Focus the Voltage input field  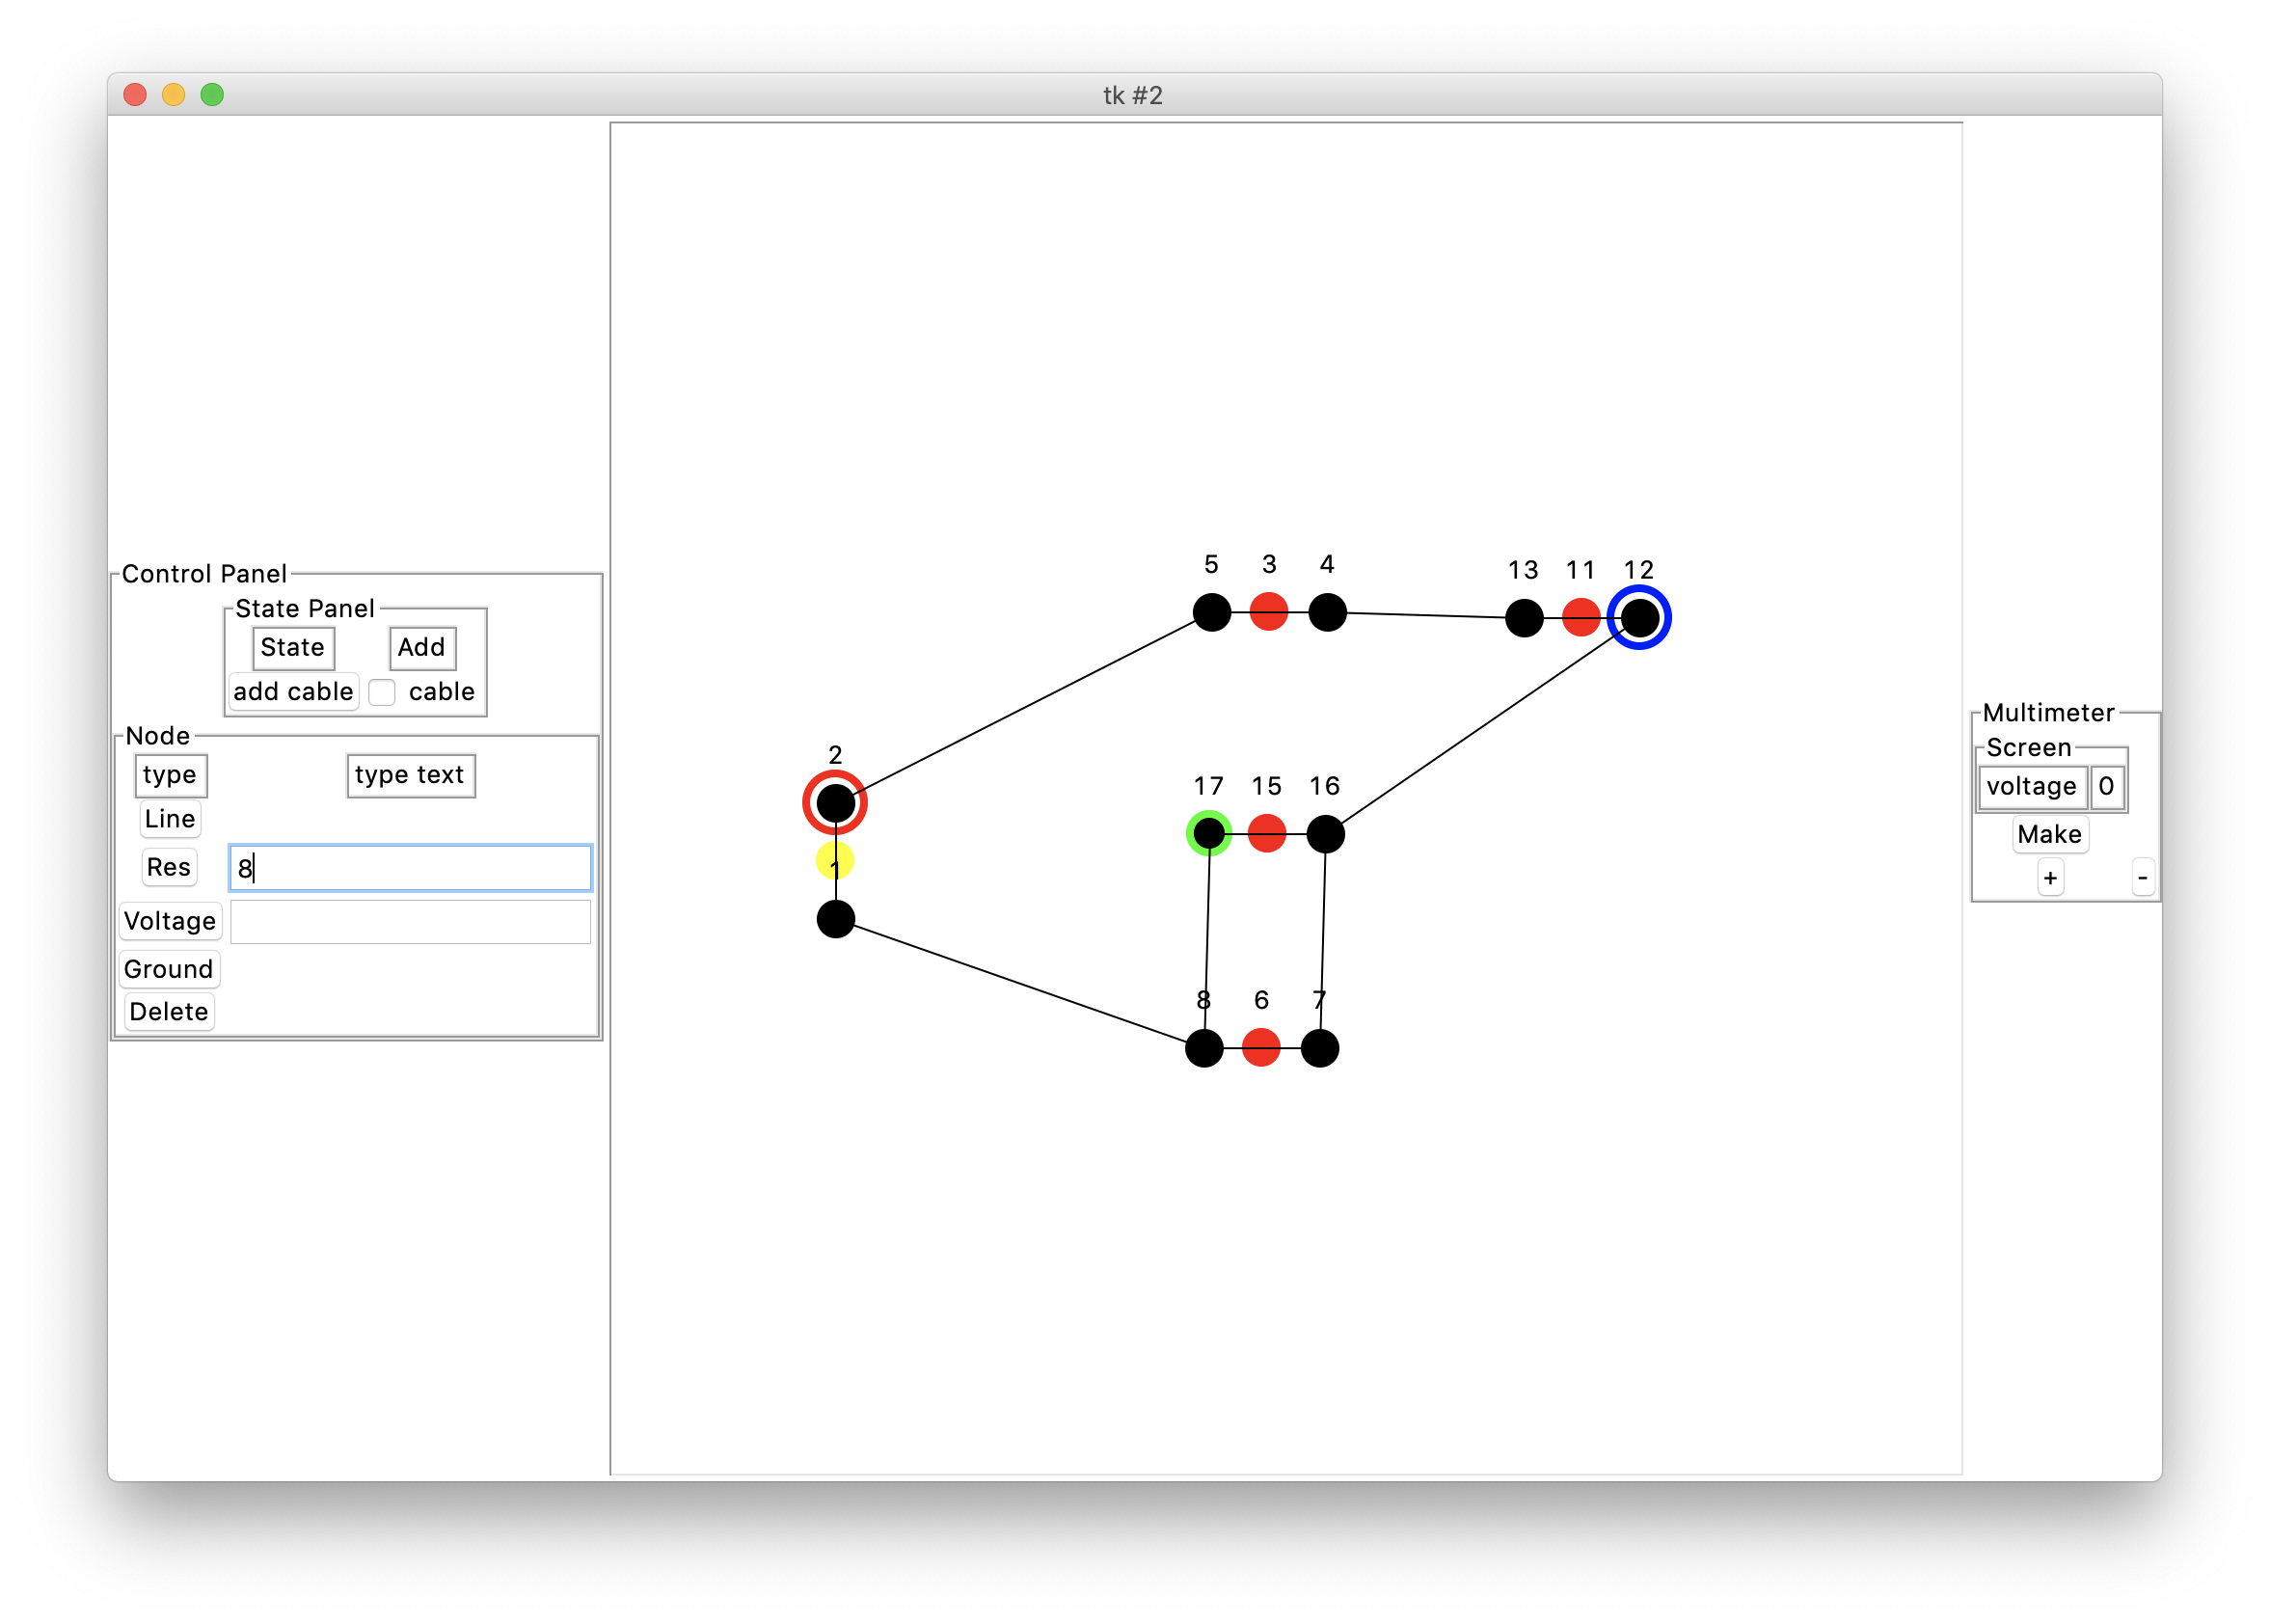point(410,921)
